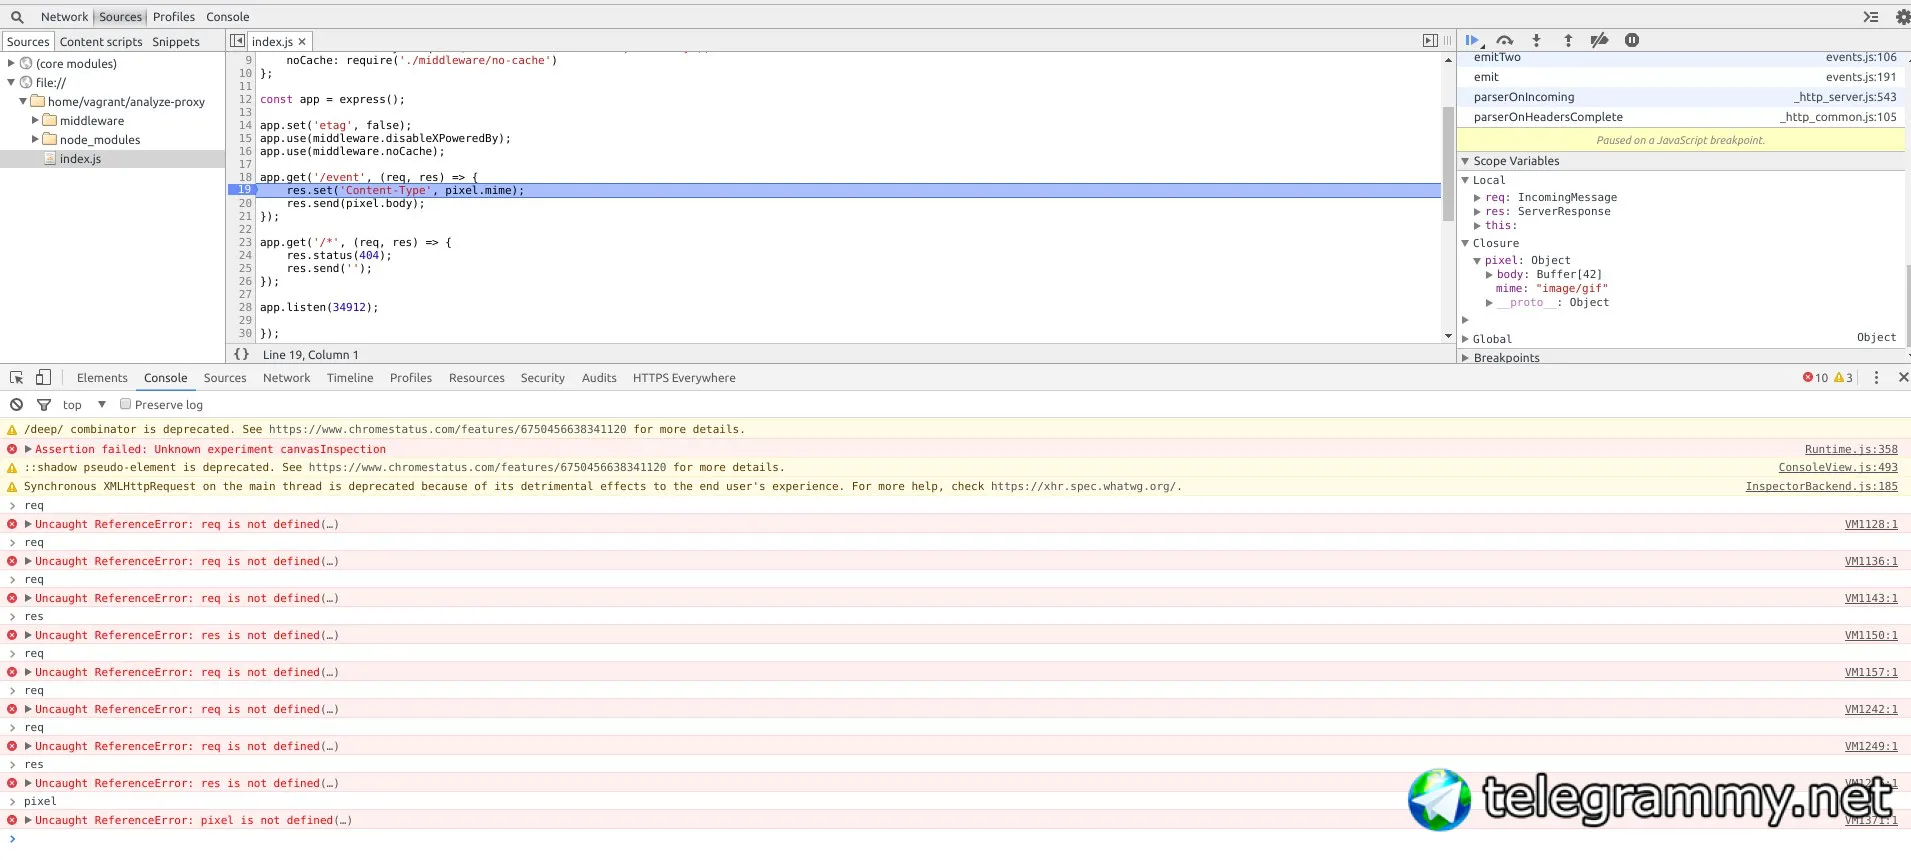Viewport: 1911px width, 860px height.
Task: Switch to the top Network tab
Action: pos(64,17)
